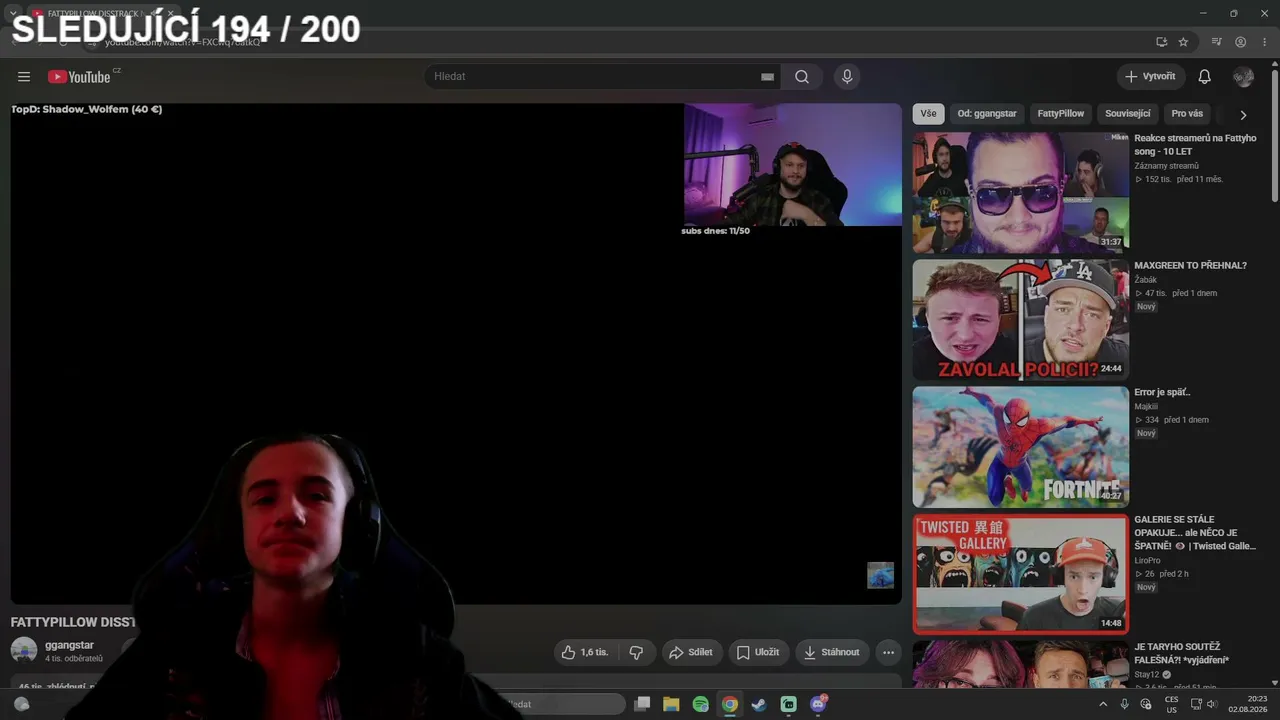Screen dimensions: 1280x720
Task: Click the install/cast icon in address bar
Action: point(1161,42)
